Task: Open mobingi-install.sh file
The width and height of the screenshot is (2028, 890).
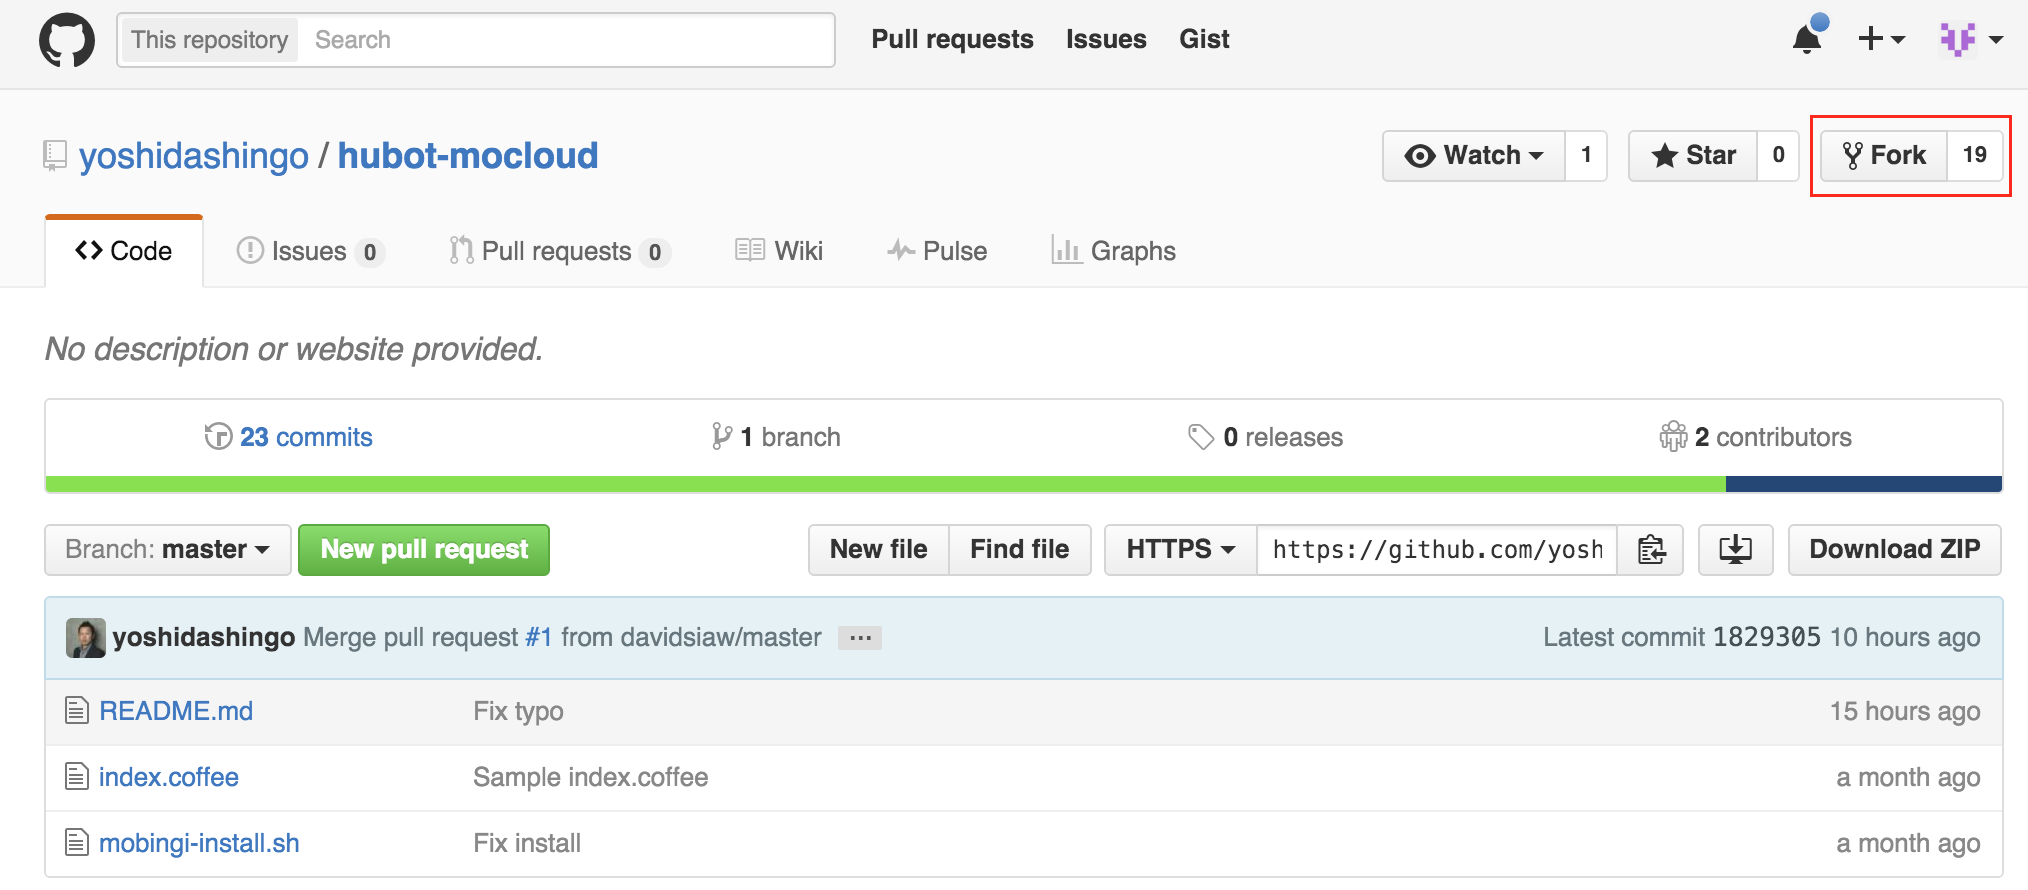Action: tap(199, 843)
